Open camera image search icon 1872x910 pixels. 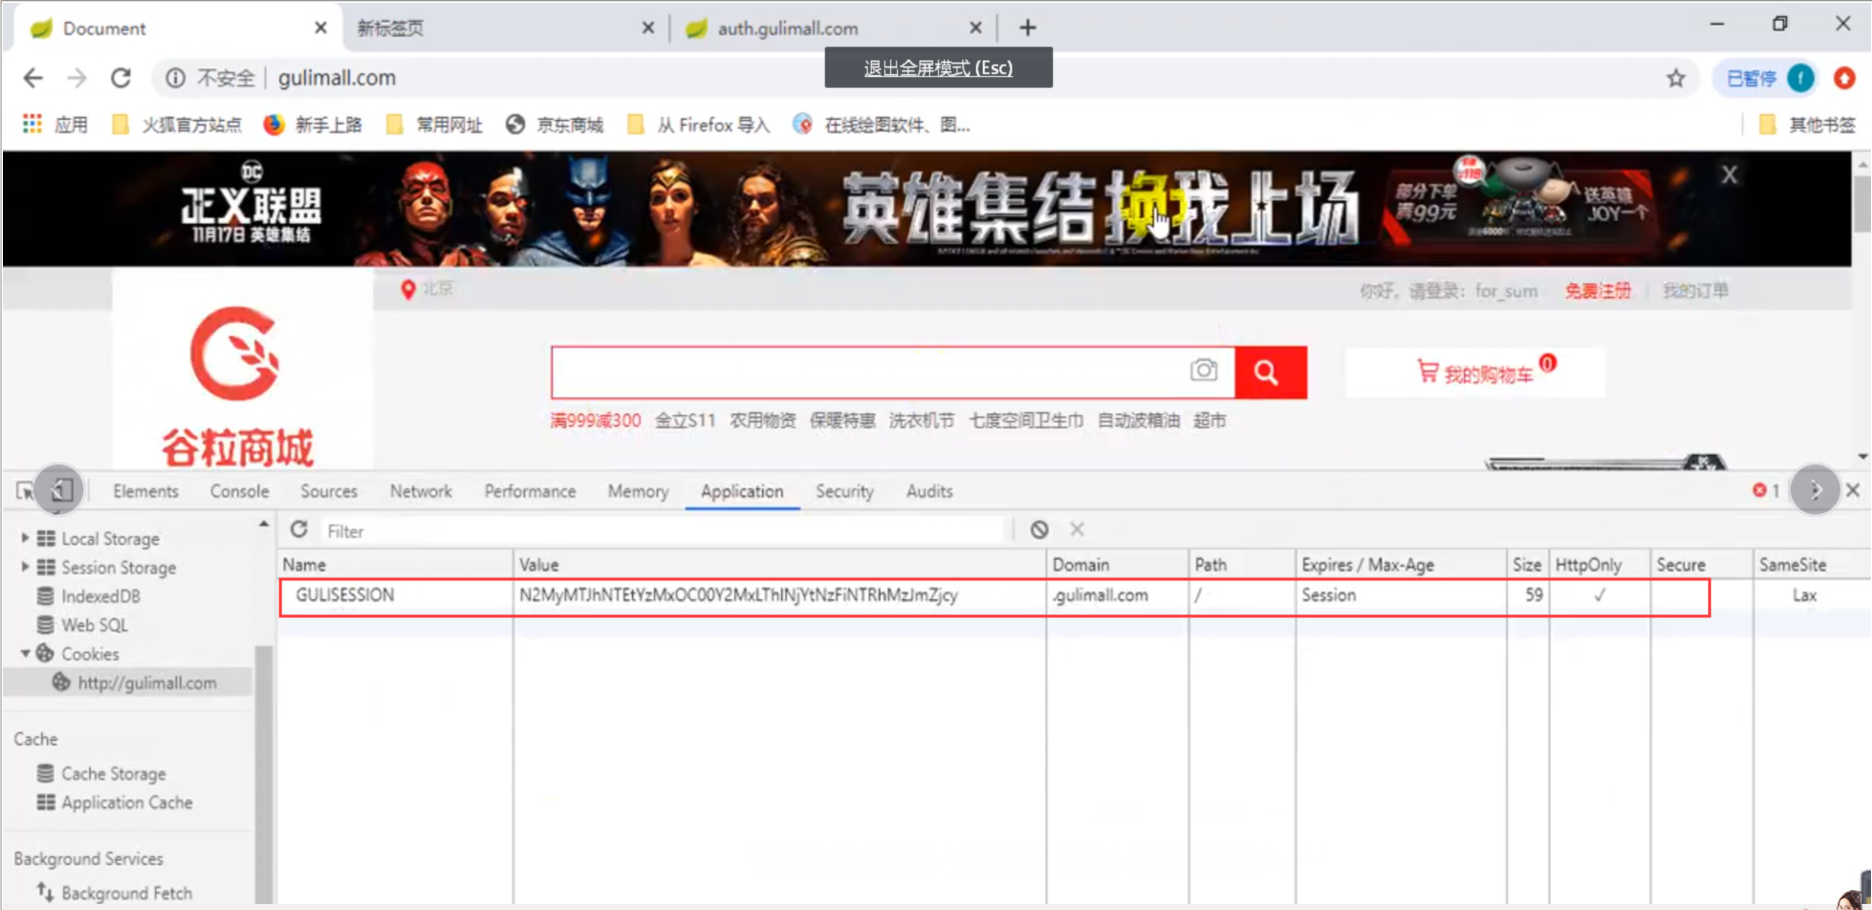[1204, 371]
